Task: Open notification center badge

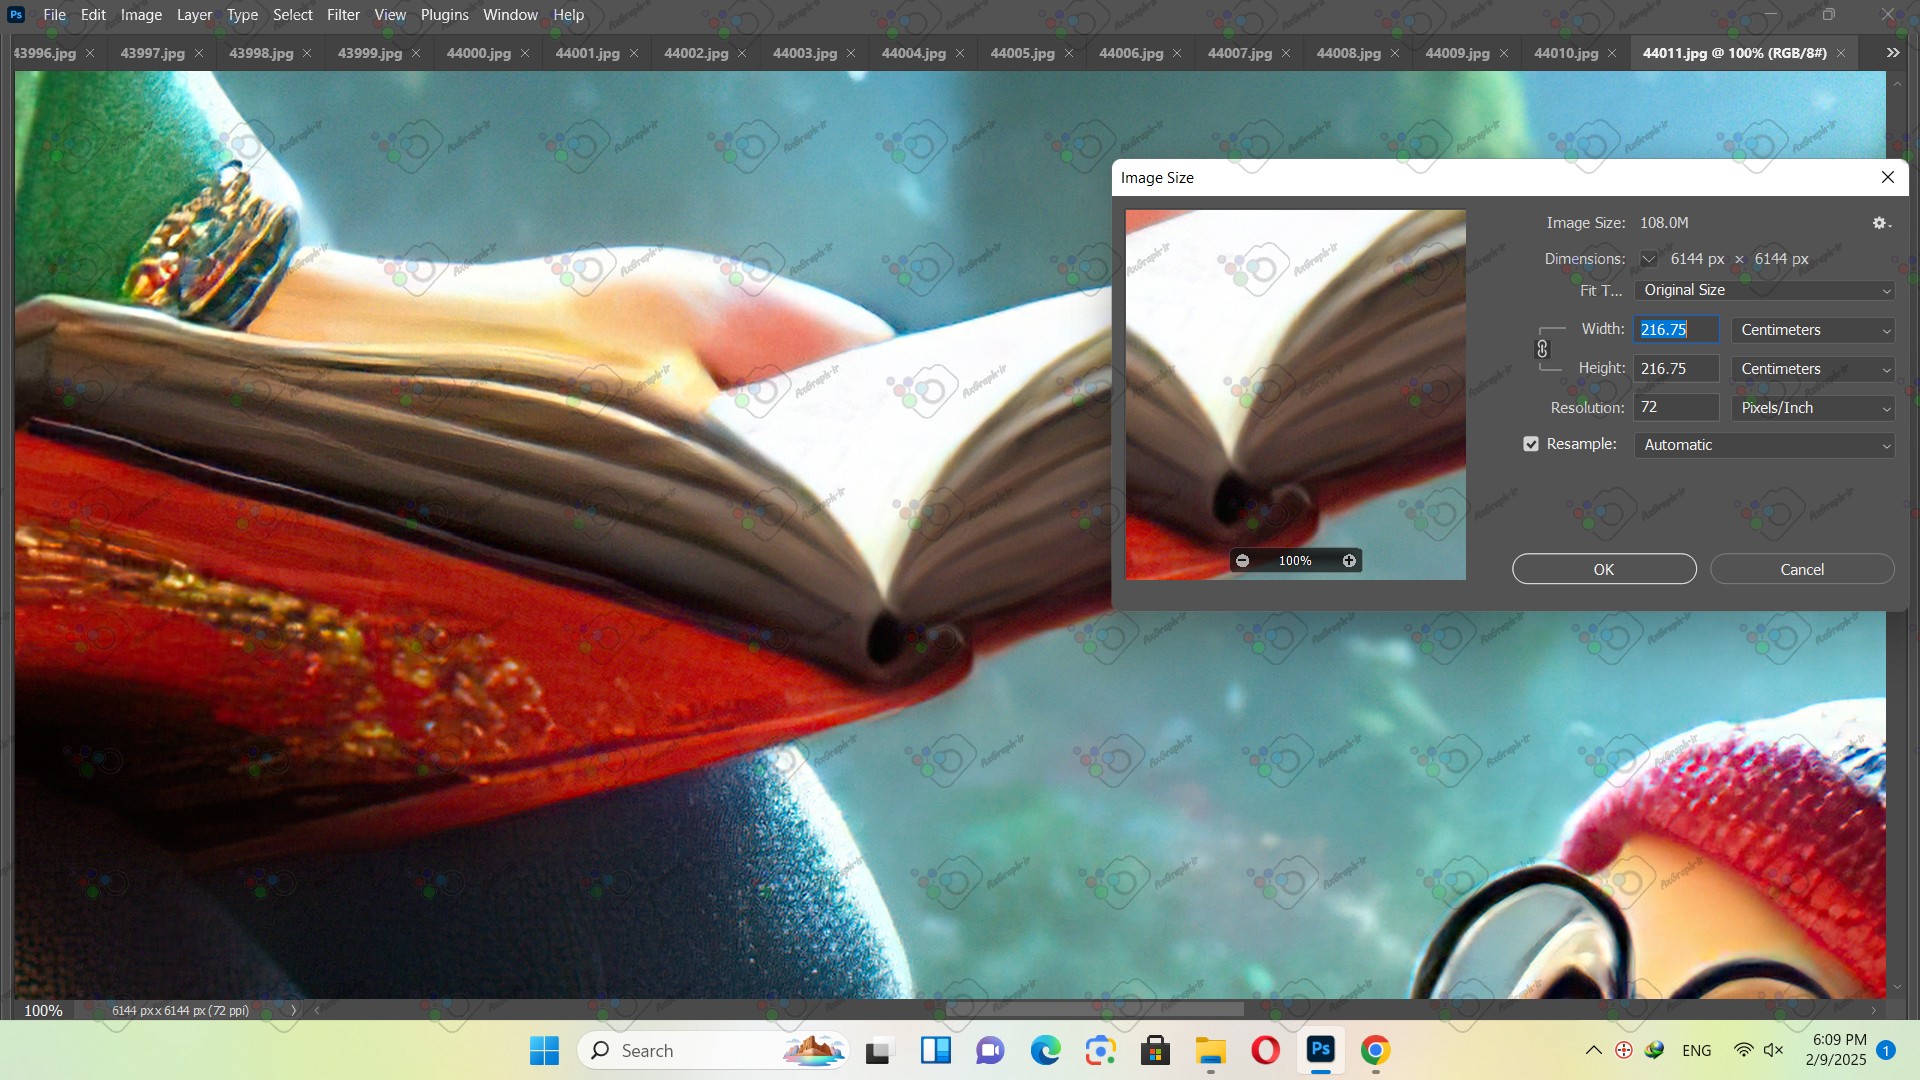Action: coord(1886,1051)
